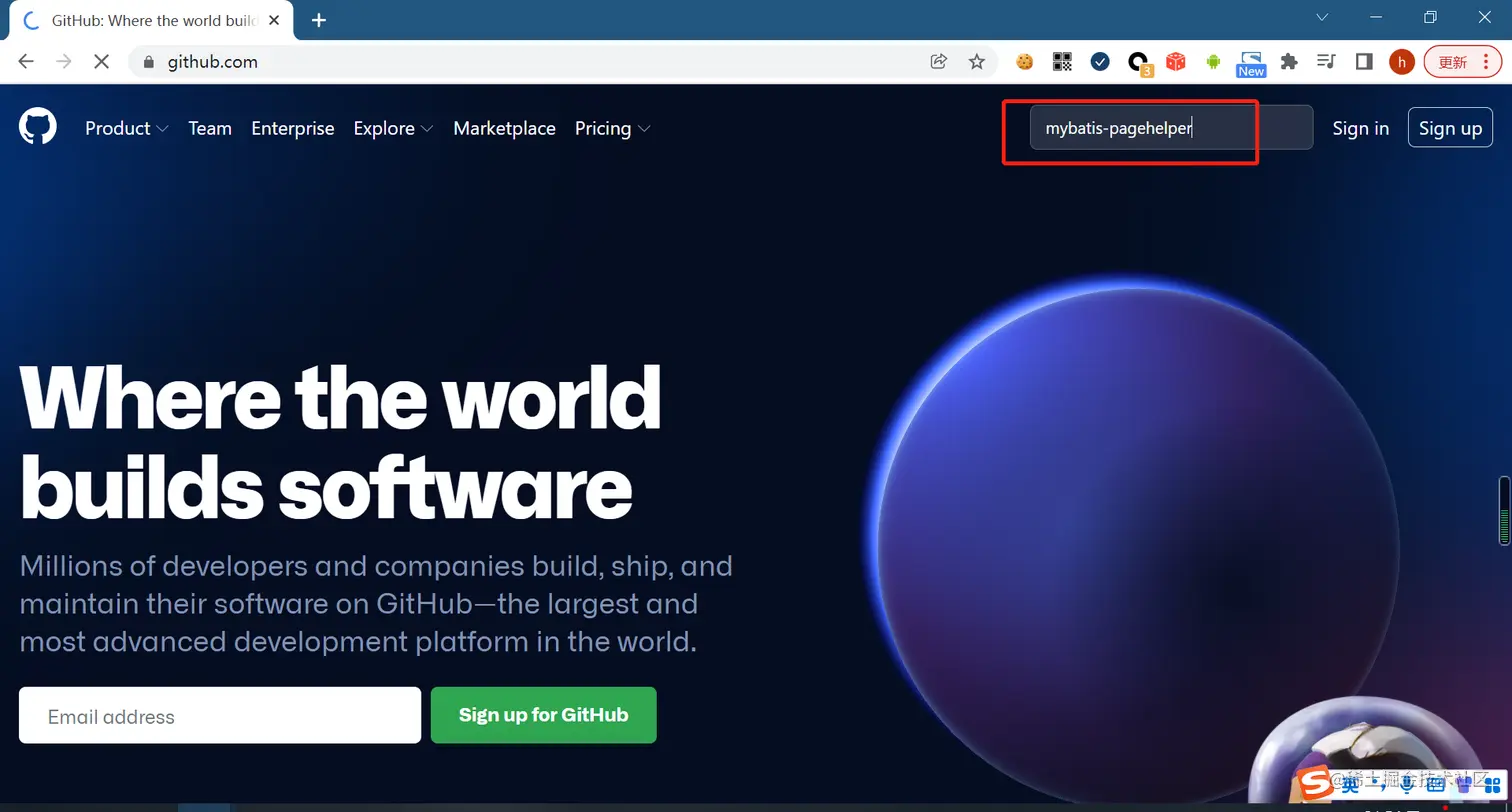The width and height of the screenshot is (1512, 812).
Task: Click the browser forward arrow
Action: pyautogui.click(x=64, y=61)
